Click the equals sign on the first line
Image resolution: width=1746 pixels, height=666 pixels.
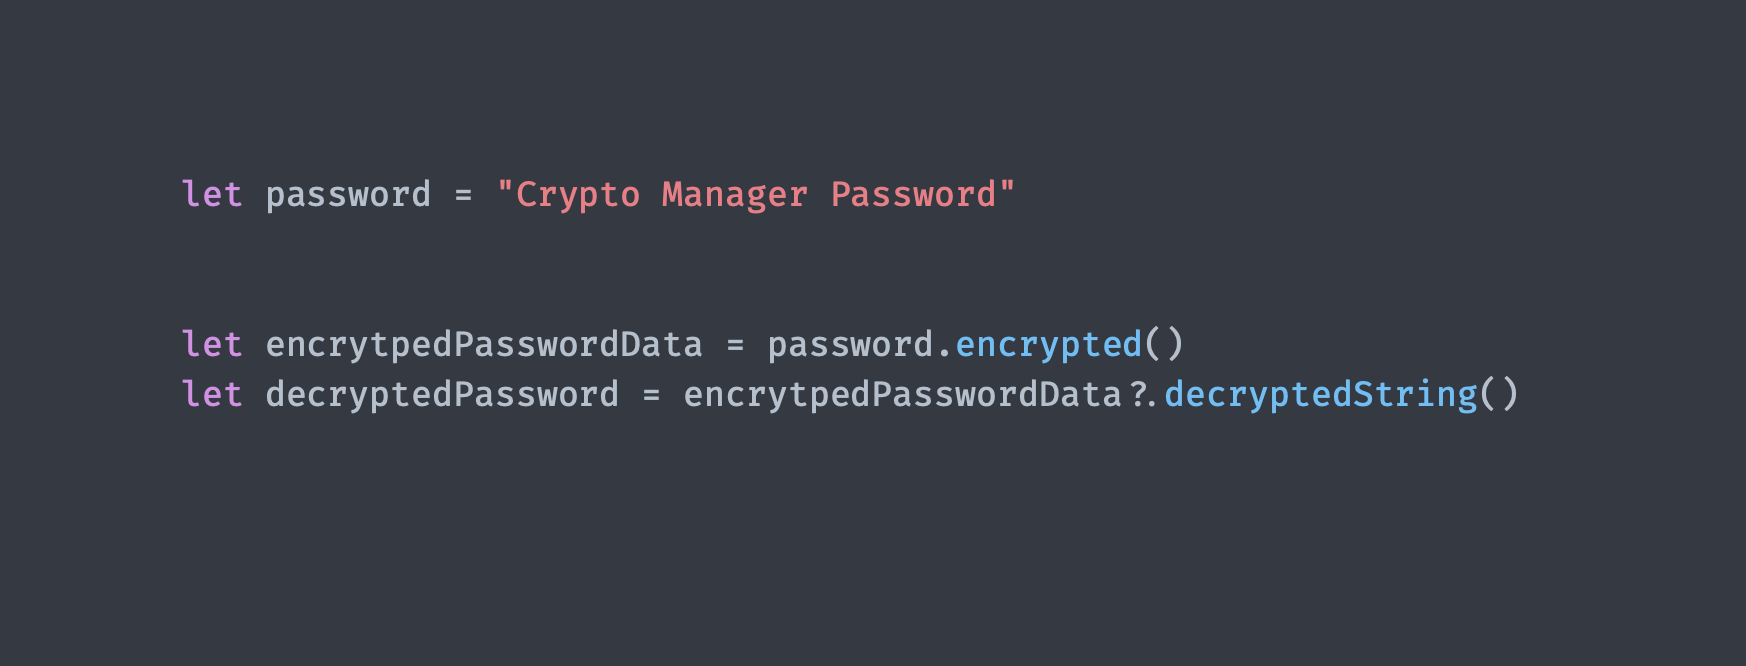click(463, 195)
